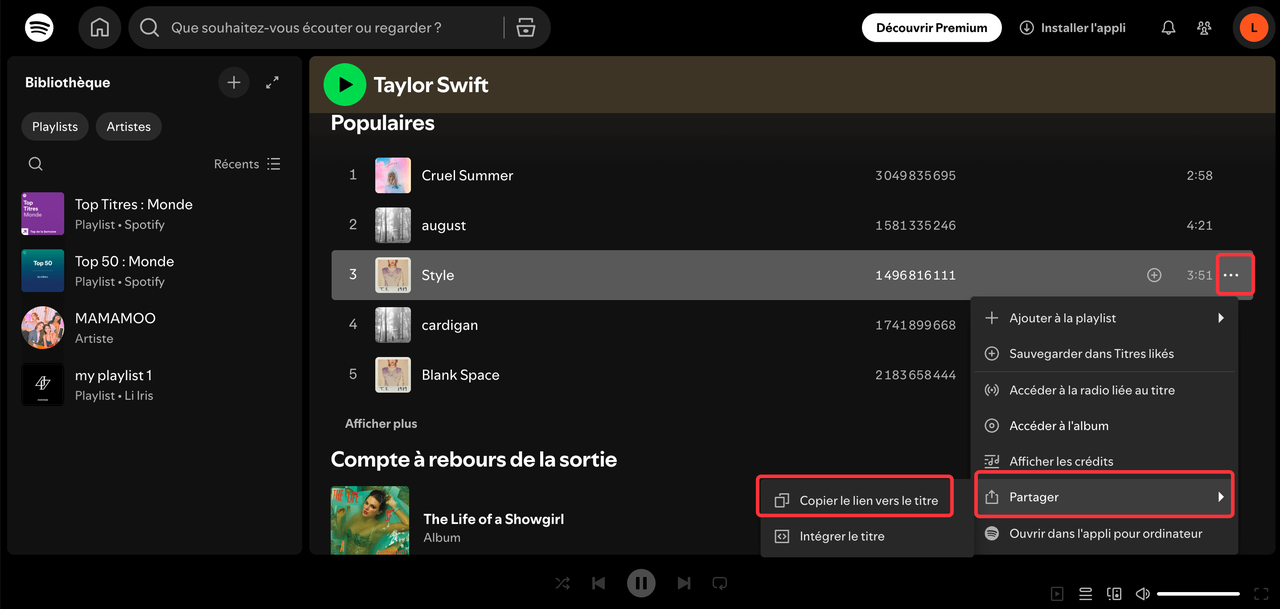Play Taylor Swift with green play button
This screenshot has height=609, width=1280.
(345, 85)
